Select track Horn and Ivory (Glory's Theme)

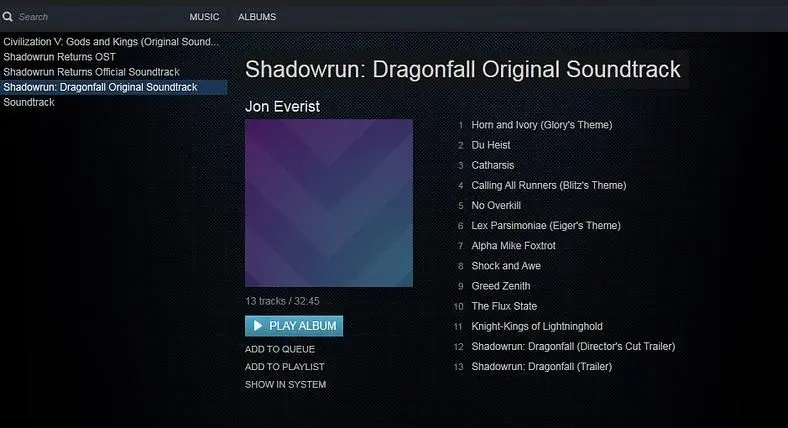click(542, 125)
